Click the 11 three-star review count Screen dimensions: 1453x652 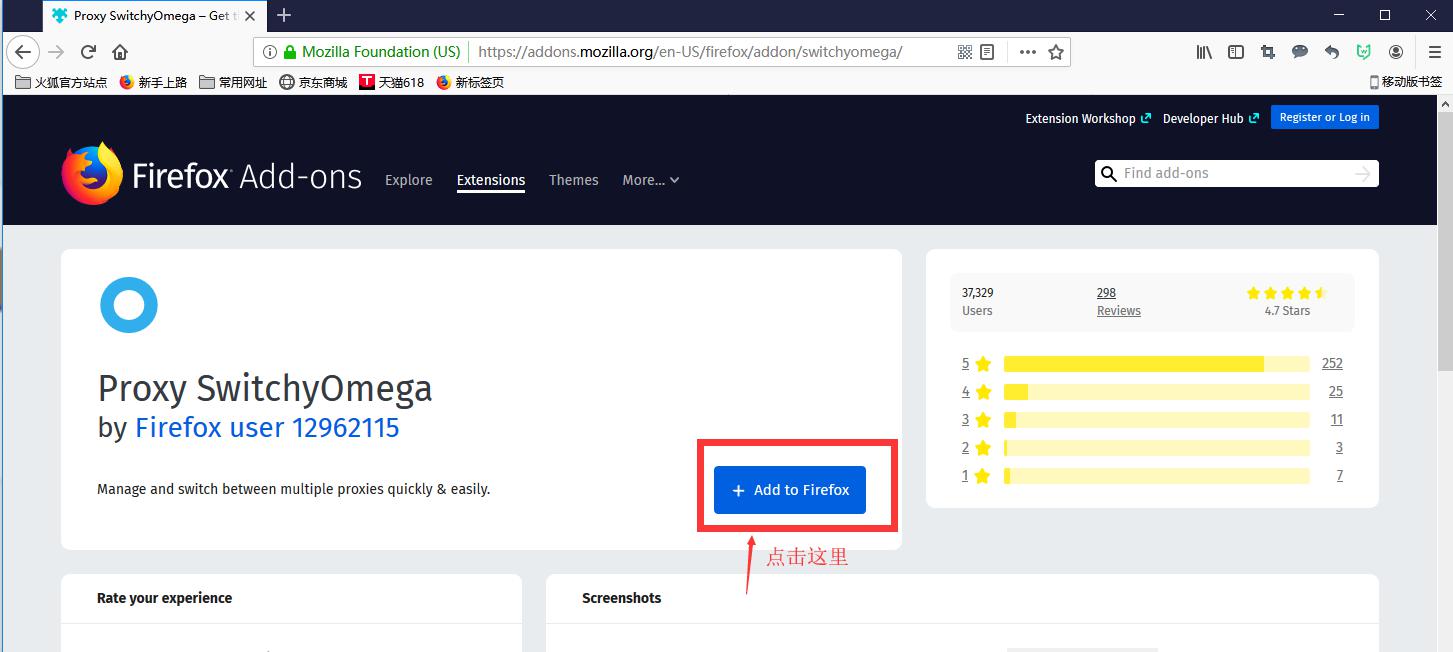point(1337,420)
